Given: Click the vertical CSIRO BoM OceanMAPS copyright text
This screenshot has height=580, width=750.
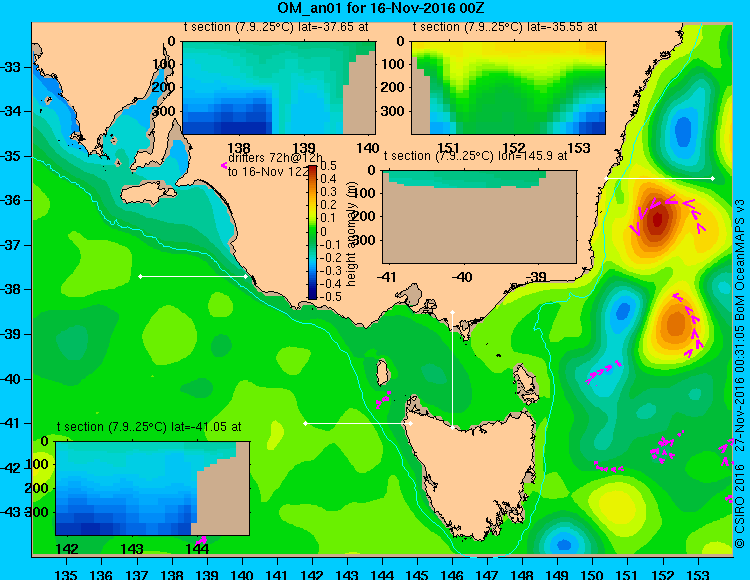Looking at the screenshot, I should [x=739, y=373].
